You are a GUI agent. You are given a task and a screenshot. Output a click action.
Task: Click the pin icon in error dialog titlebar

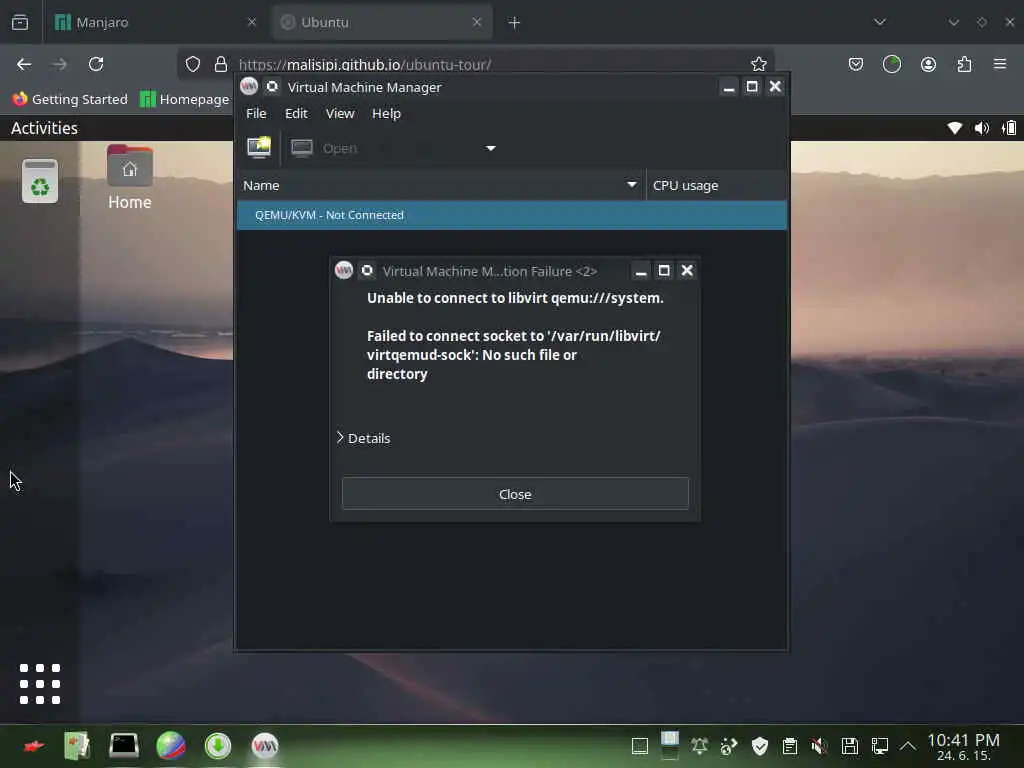[367, 270]
